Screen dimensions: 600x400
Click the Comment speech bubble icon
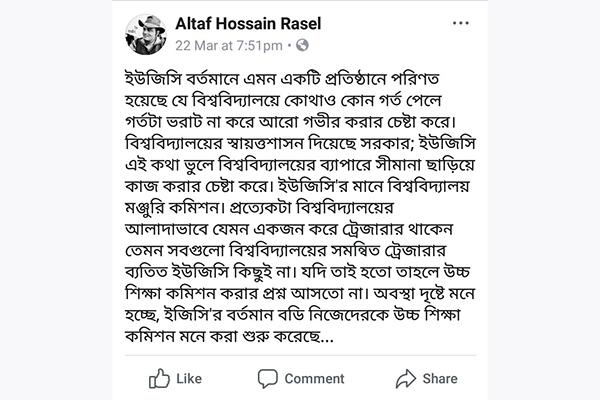(267, 379)
